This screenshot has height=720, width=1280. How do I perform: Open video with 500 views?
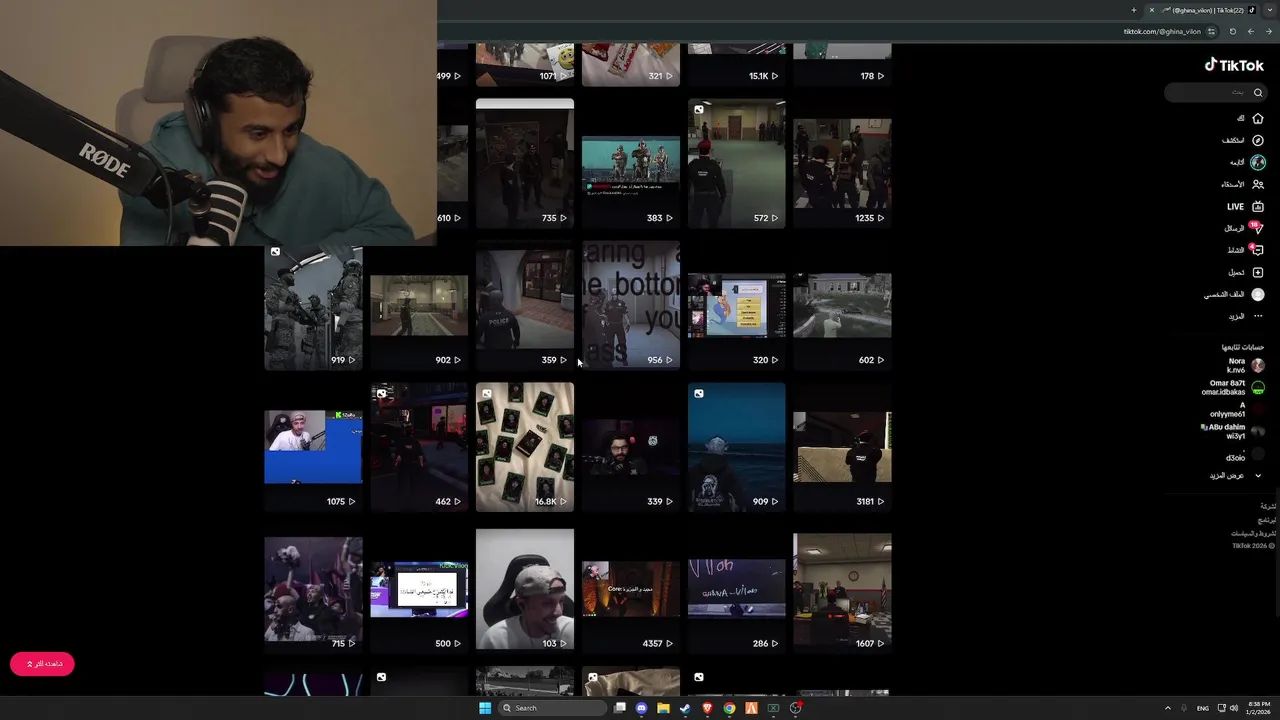click(419, 589)
